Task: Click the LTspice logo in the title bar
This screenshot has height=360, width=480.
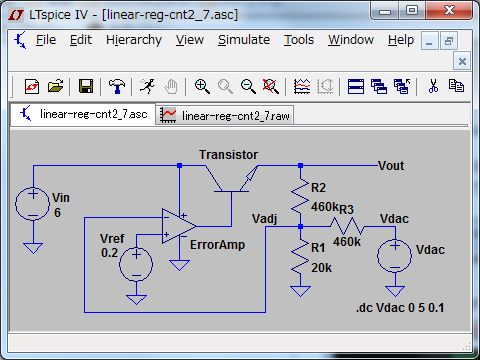Action: tap(16, 14)
